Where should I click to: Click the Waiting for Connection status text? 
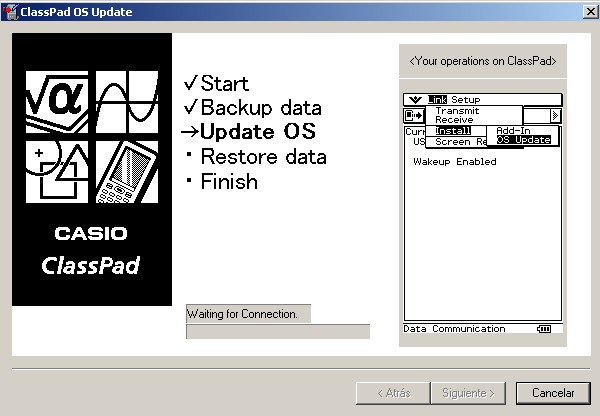242,314
